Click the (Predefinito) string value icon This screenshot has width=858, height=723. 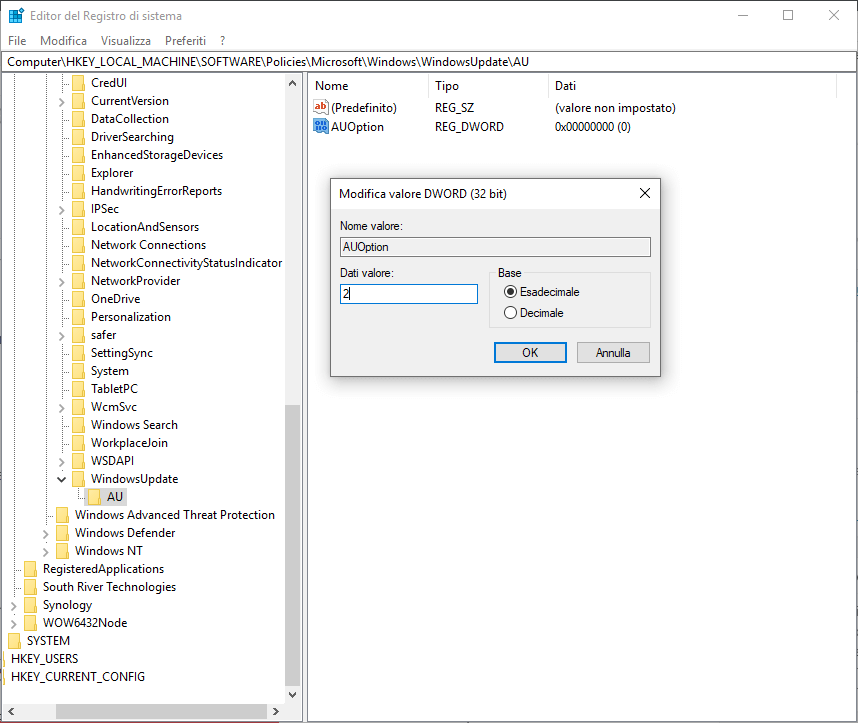321,107
